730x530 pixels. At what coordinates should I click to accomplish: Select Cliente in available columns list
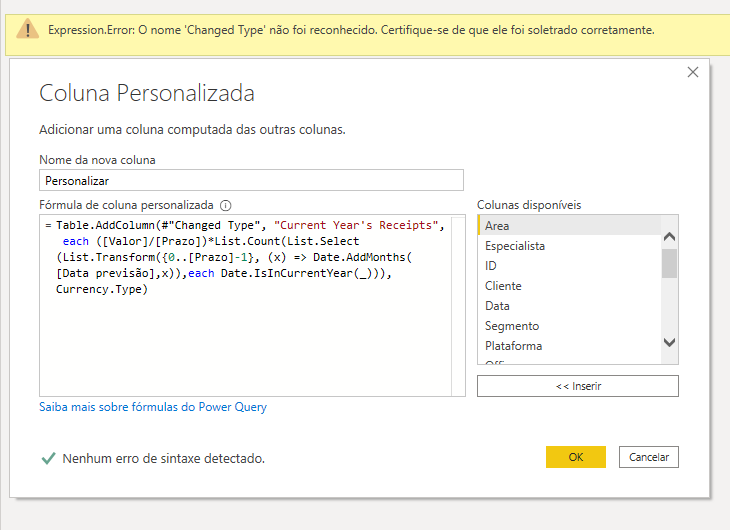(569, 286)
